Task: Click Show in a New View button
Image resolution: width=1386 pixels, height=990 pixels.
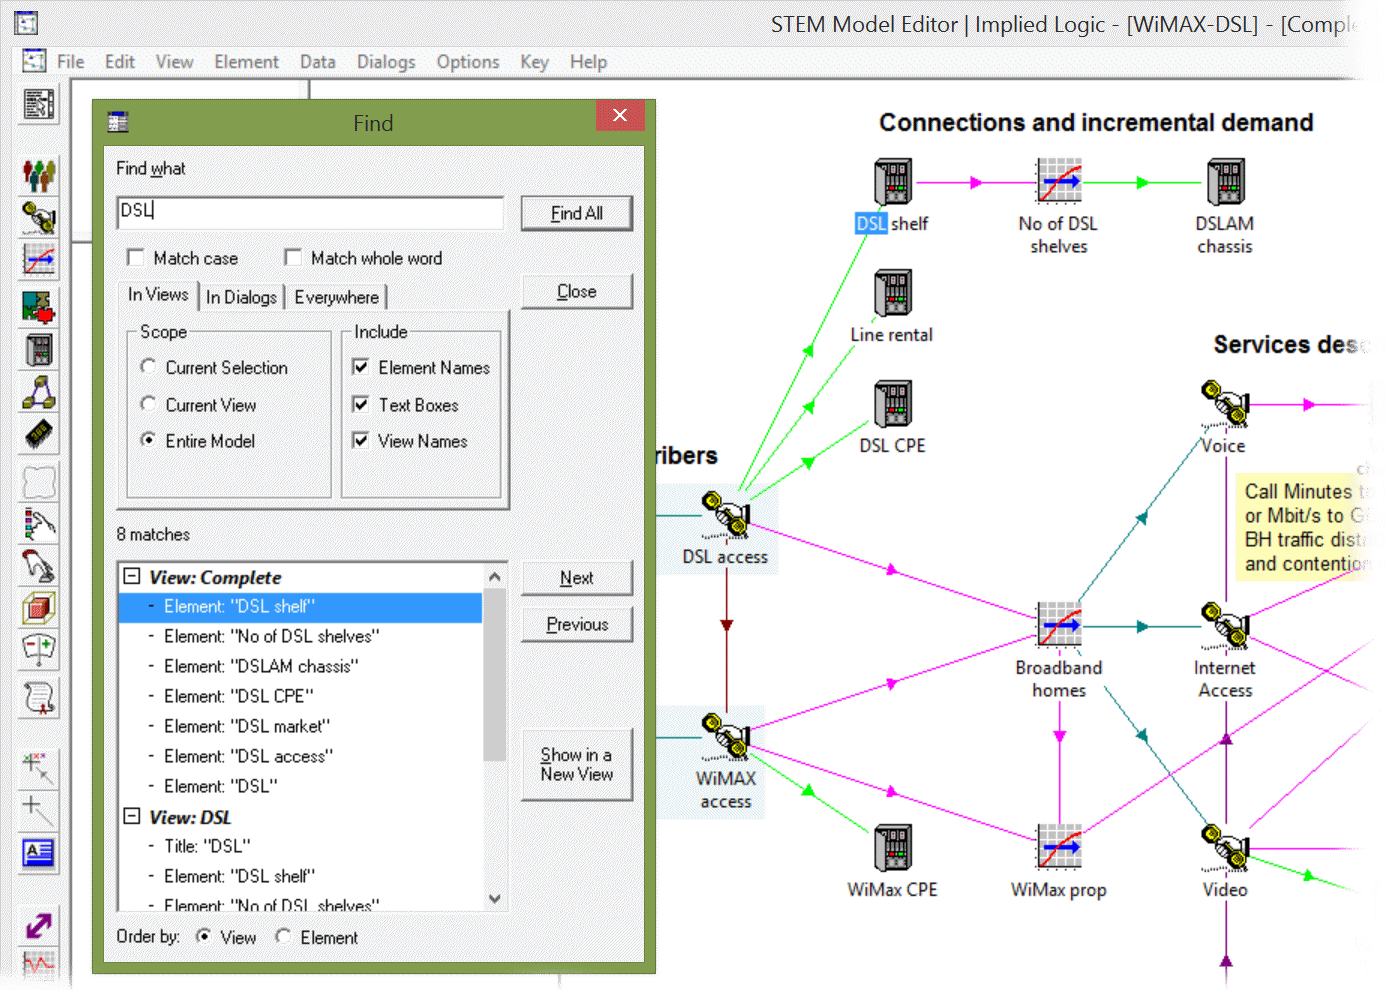Action: pyautogui.click(x=577, y=764)
